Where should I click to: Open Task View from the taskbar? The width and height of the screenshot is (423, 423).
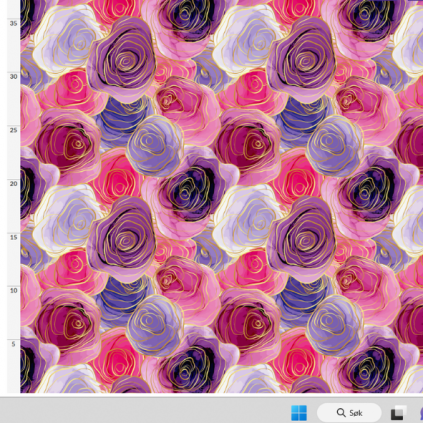[399, 413]
